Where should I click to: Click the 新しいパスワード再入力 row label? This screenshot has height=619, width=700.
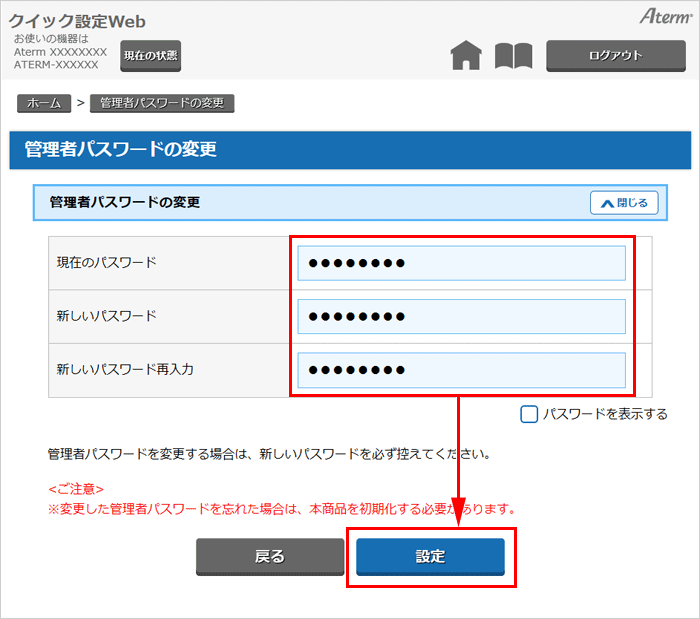[x=125, y=370]
